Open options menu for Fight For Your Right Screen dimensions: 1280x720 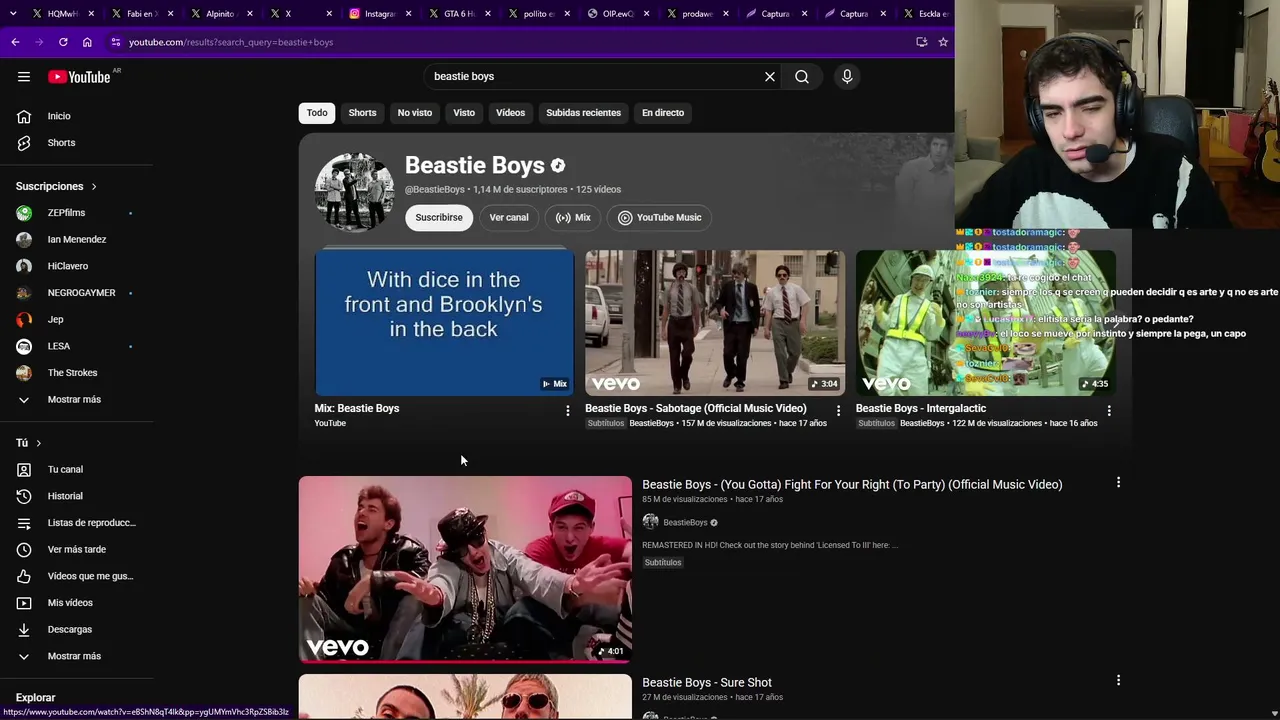coord(1118,483)
